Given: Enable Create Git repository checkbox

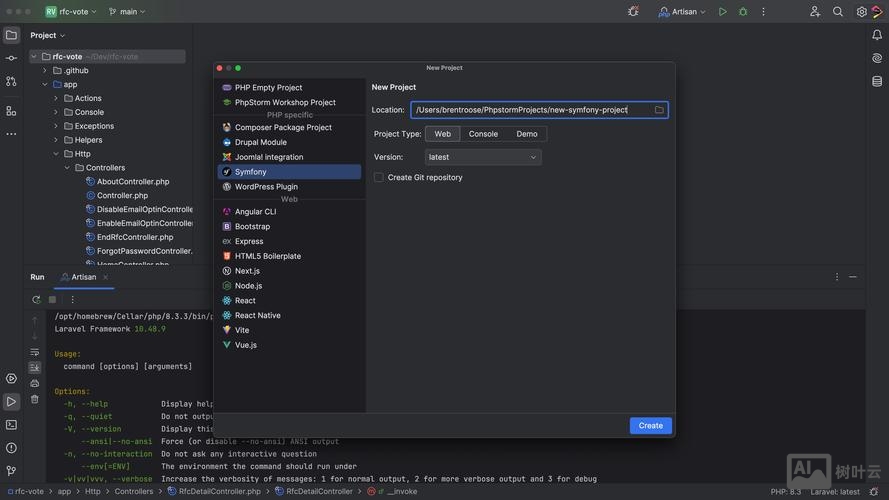Looking at the screenshot, I should coord(379,178).
